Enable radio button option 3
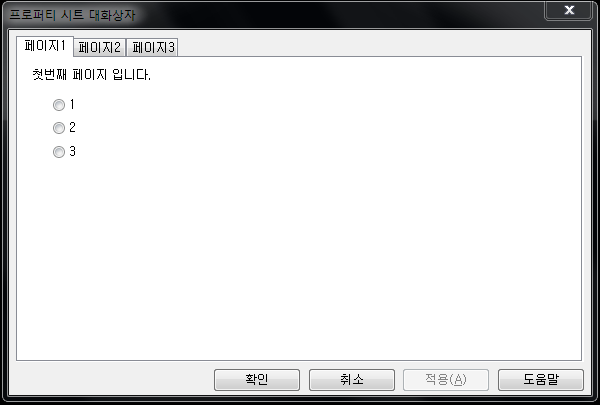 click(x=59, y=152)
